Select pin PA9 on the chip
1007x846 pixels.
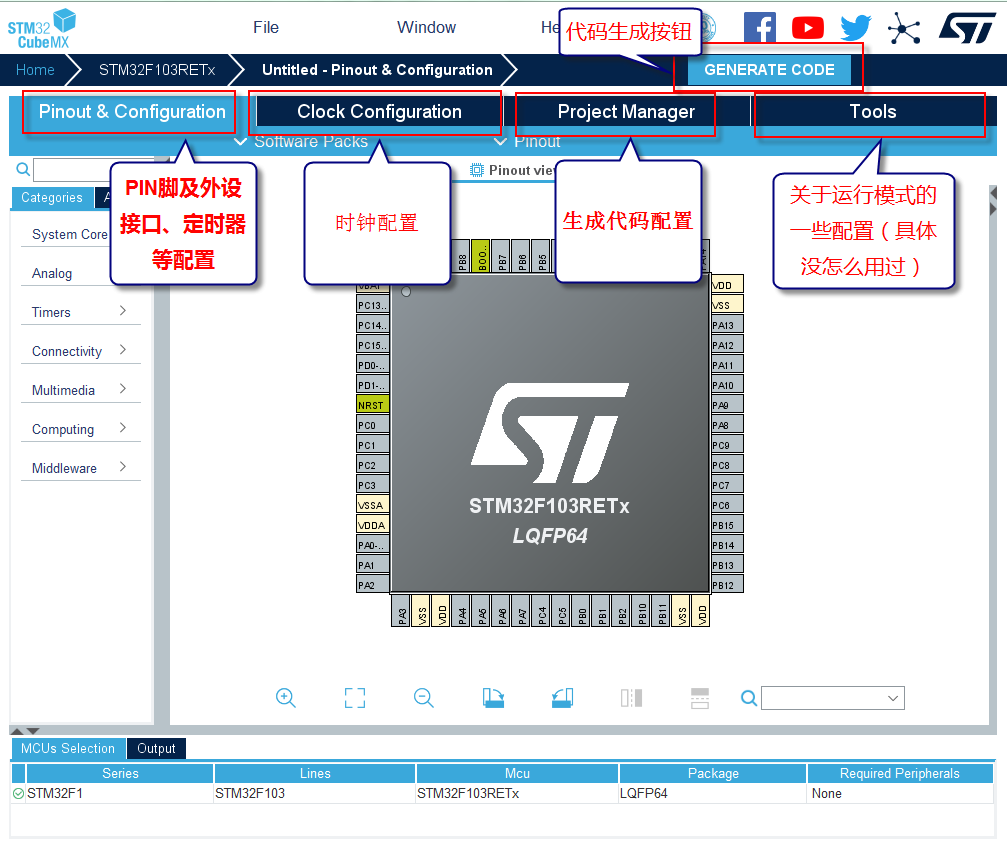click(728, 405)
